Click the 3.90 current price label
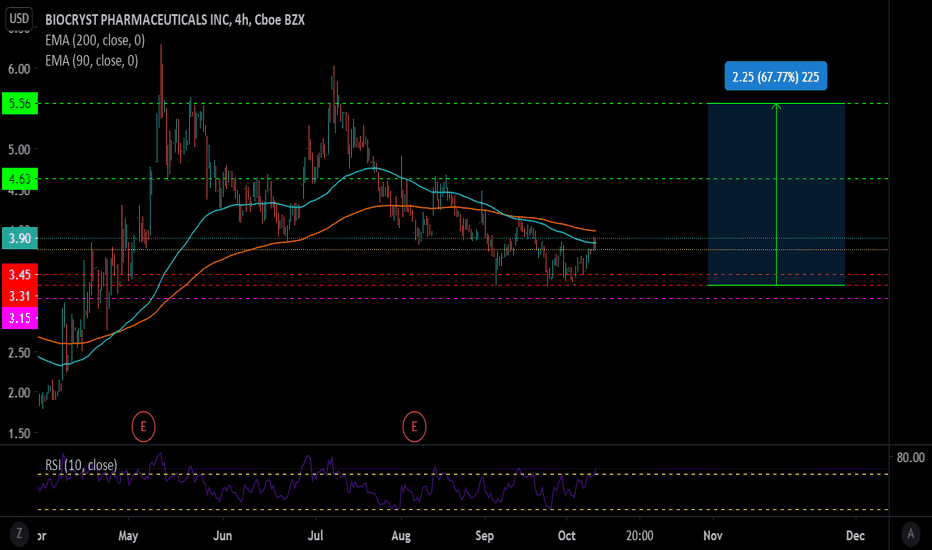 click(x=20, y=238)
